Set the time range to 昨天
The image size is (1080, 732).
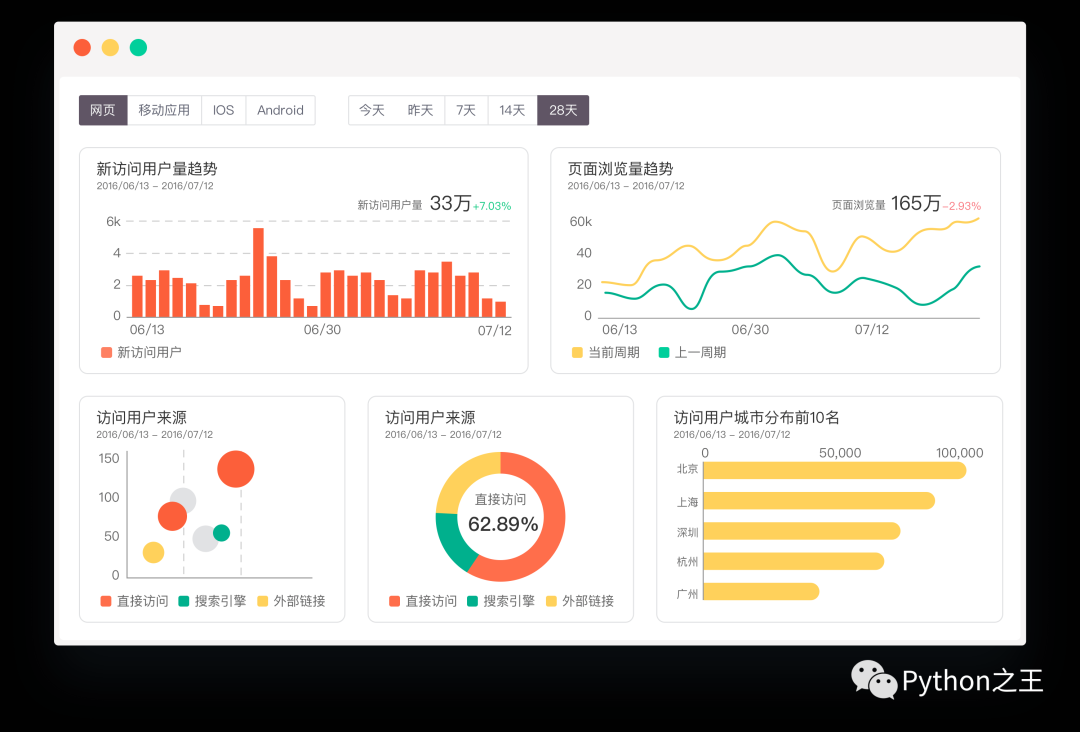tap(420, 110)
